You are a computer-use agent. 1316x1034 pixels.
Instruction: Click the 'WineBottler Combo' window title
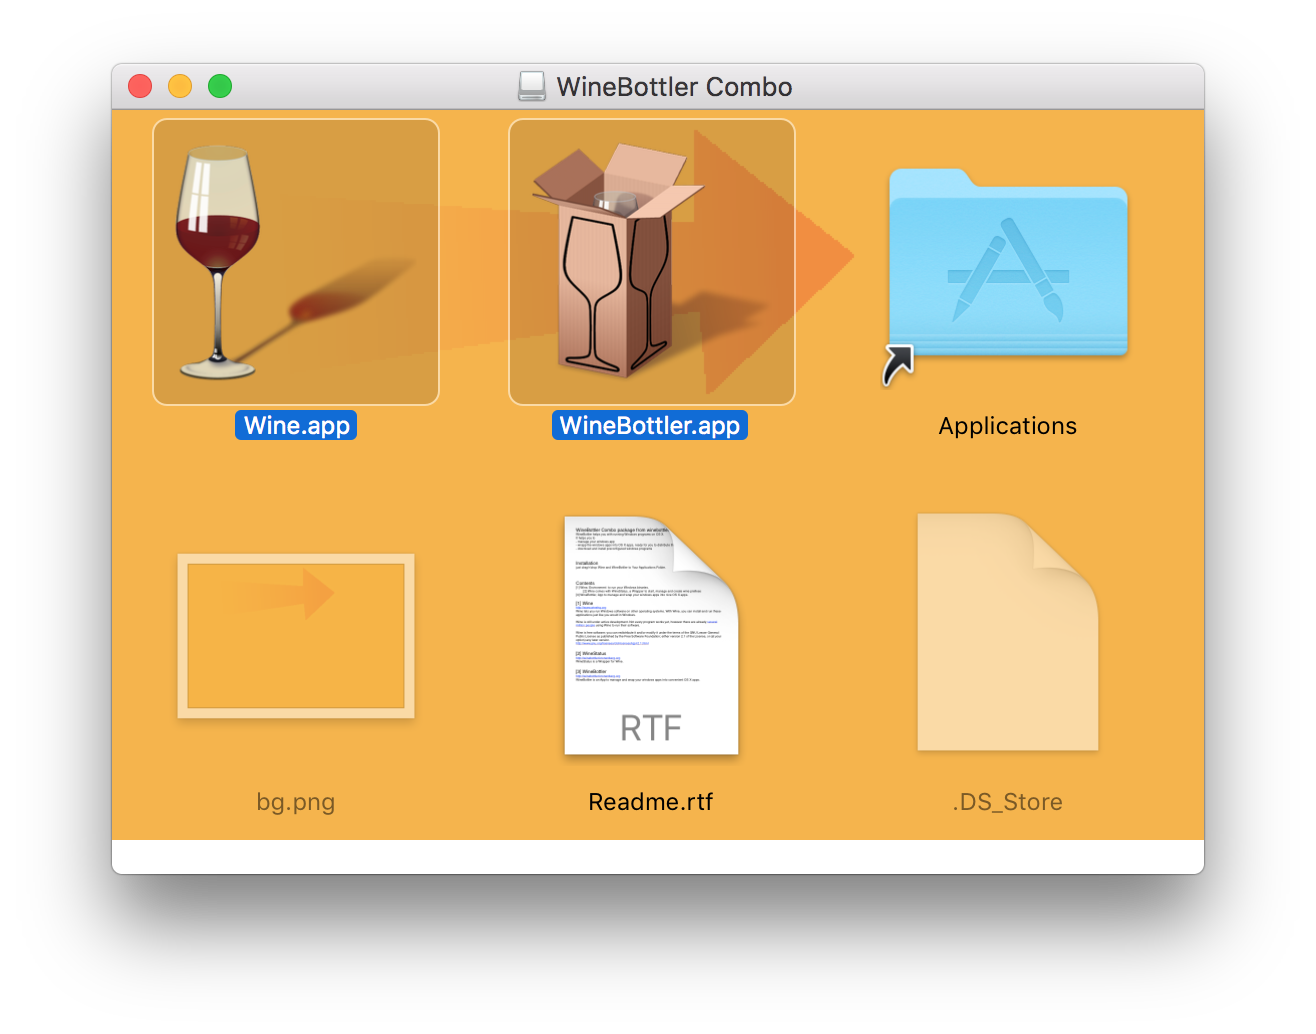(x=674, y=87)
